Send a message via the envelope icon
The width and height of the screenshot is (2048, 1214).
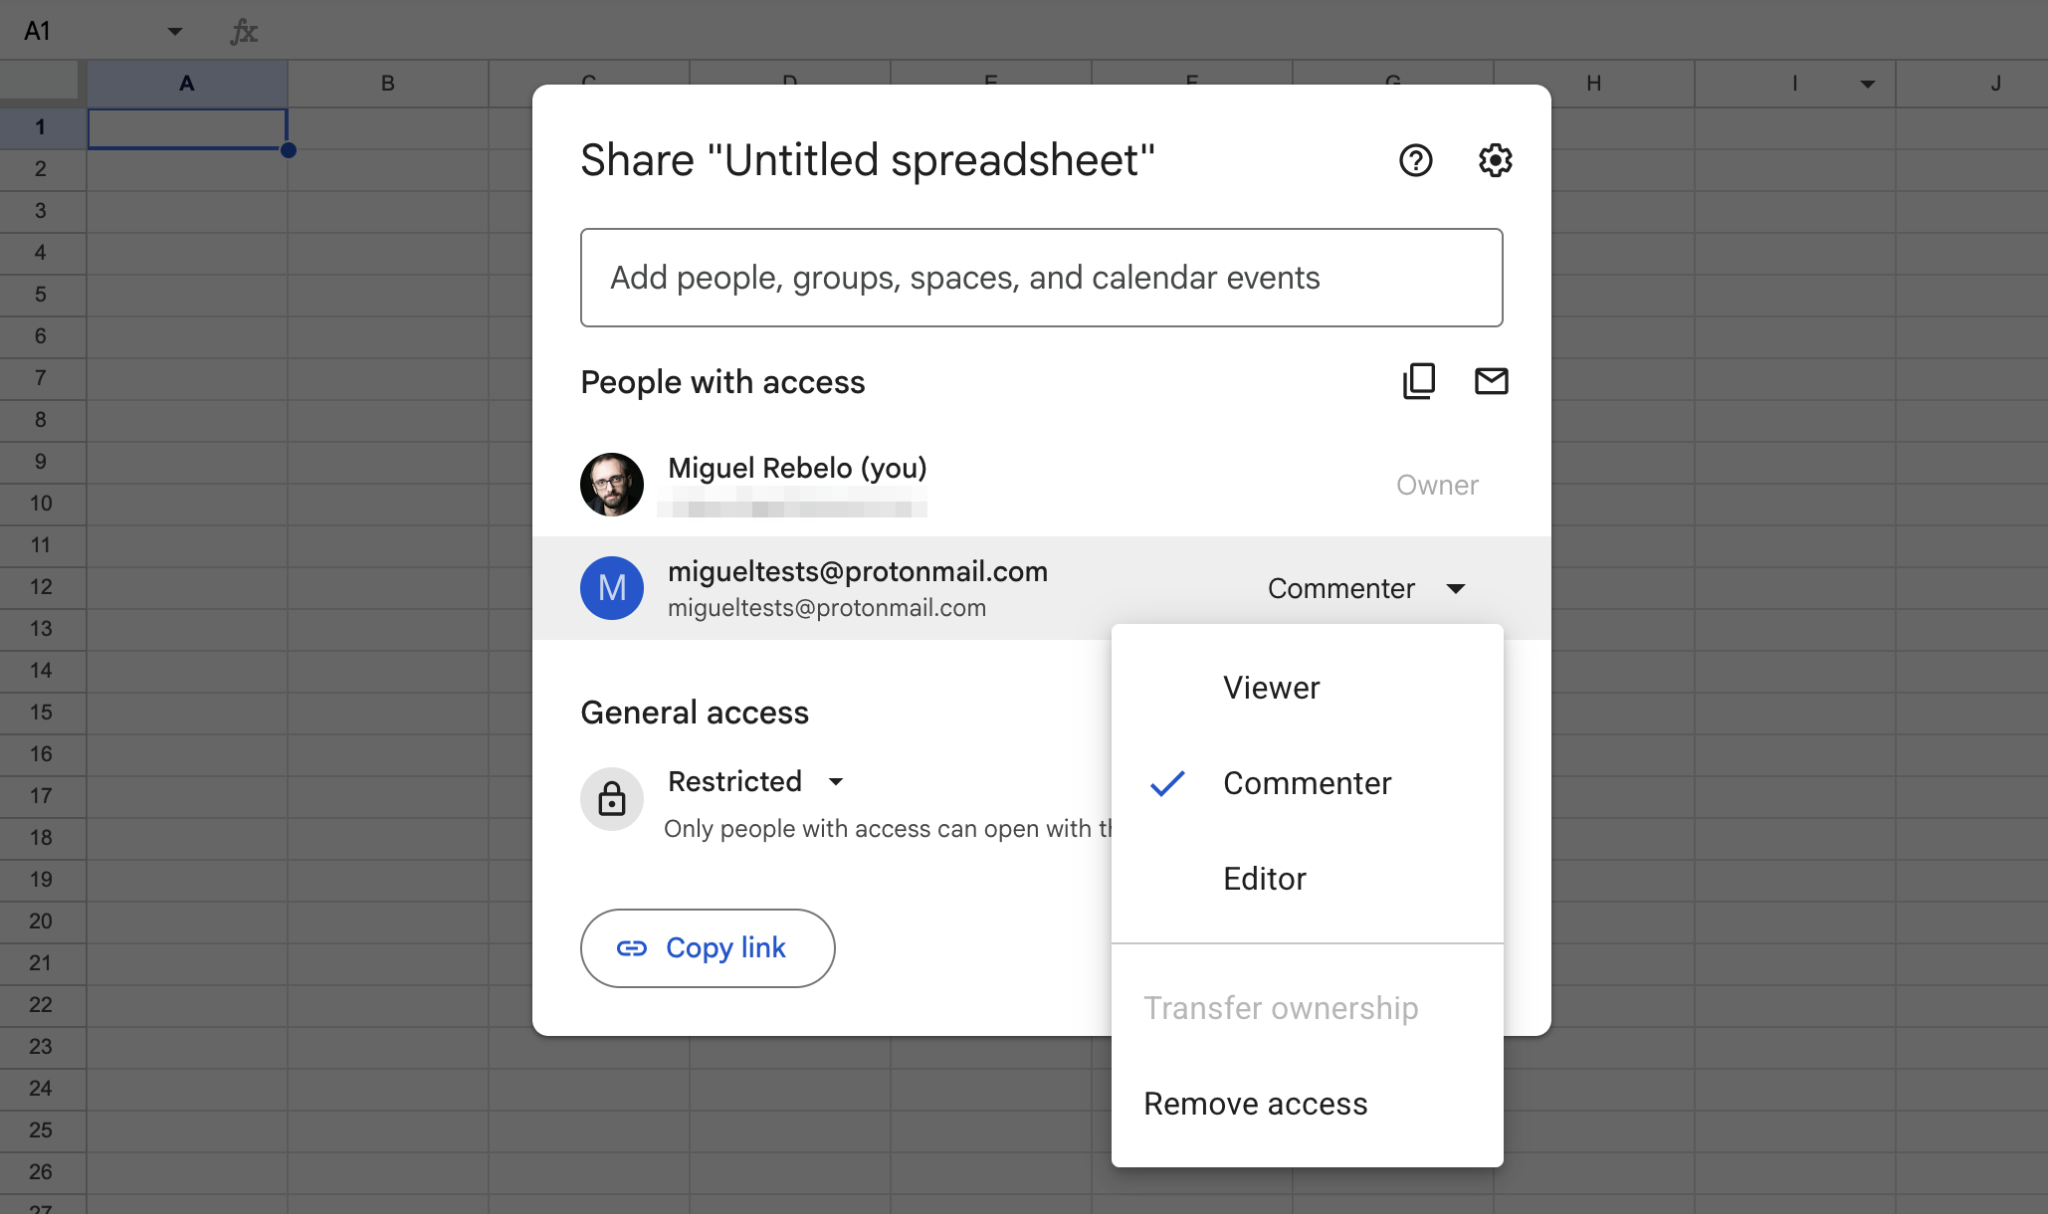[1491, 381]
